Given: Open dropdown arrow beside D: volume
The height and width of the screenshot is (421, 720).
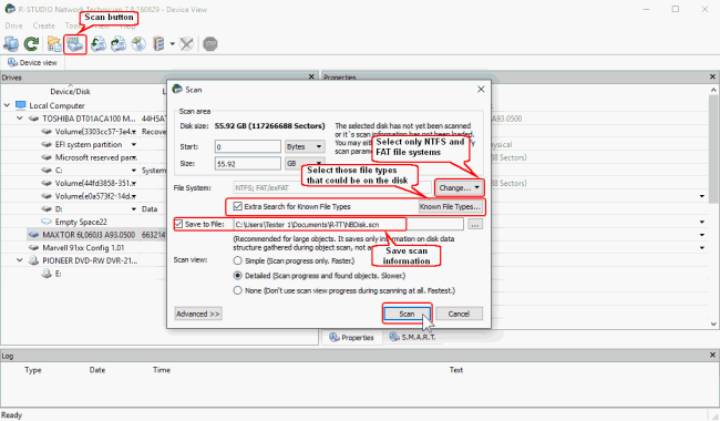Looking at the screenshot, I should tap(134, 209).
